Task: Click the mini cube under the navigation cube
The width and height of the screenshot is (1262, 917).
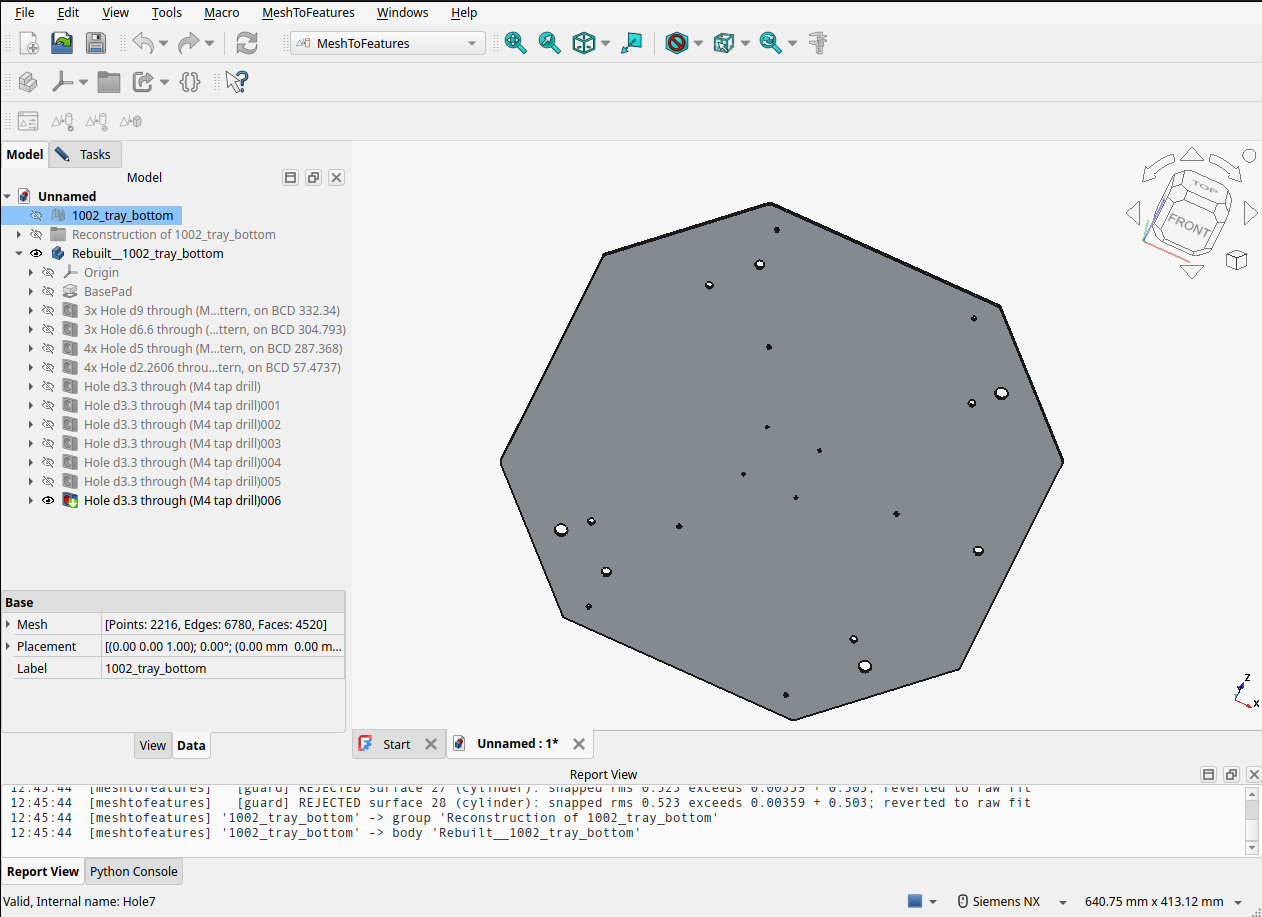Action: coord(1237,260)
